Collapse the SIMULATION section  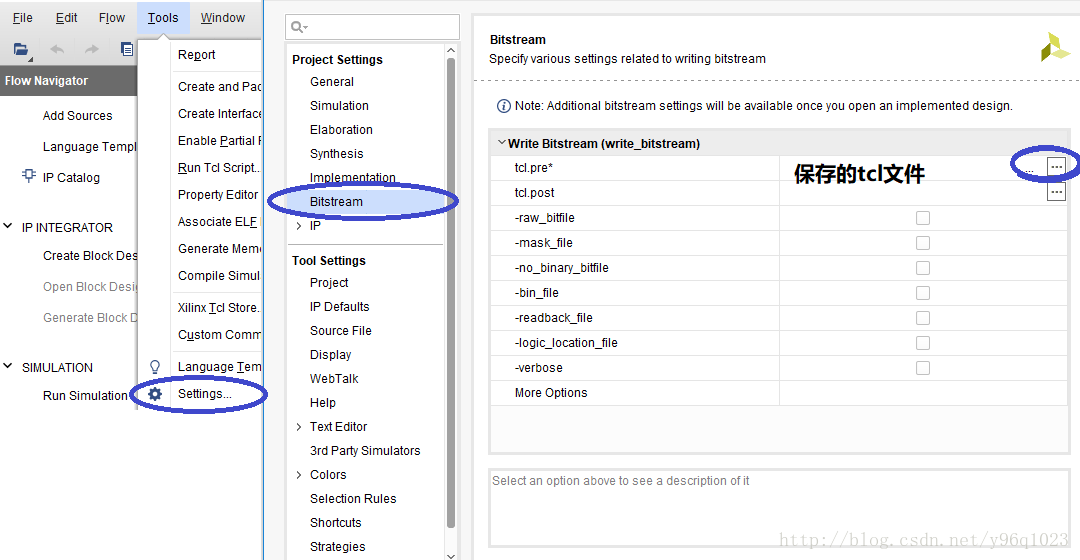point(8,366)
